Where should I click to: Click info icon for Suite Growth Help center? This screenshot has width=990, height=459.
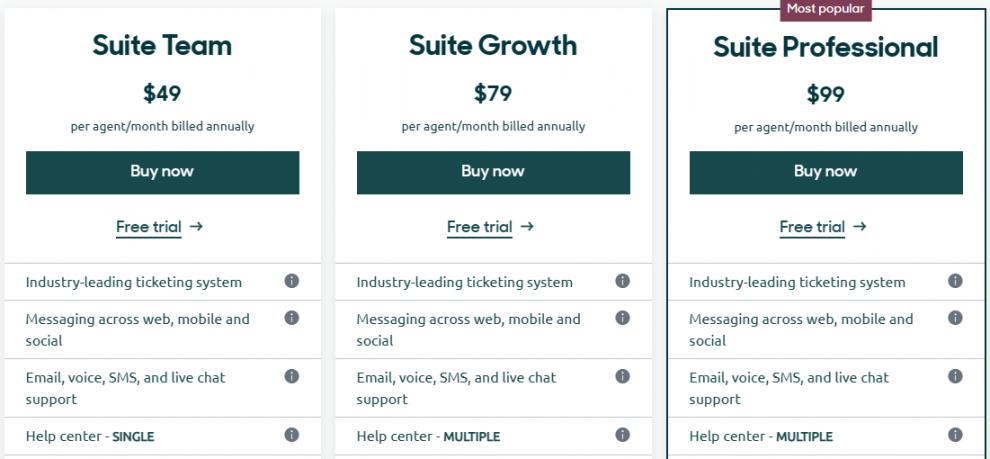click(x=622, y=435)
